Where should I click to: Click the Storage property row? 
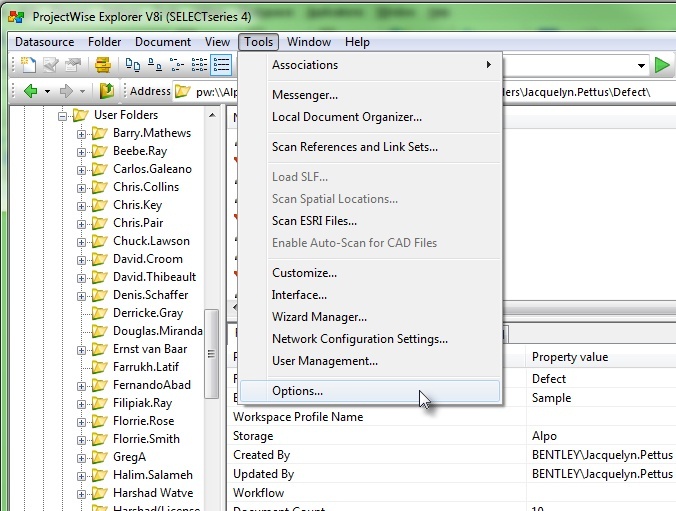click(x=451, y=436)
